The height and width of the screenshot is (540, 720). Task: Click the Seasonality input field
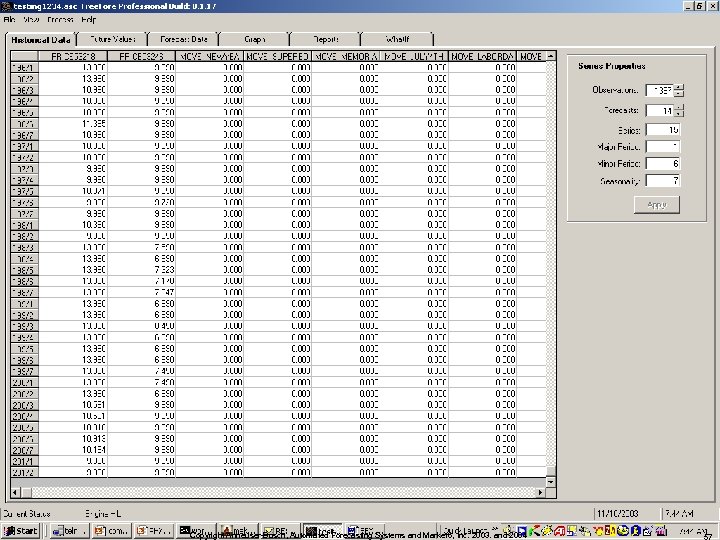tap(663, 180)
